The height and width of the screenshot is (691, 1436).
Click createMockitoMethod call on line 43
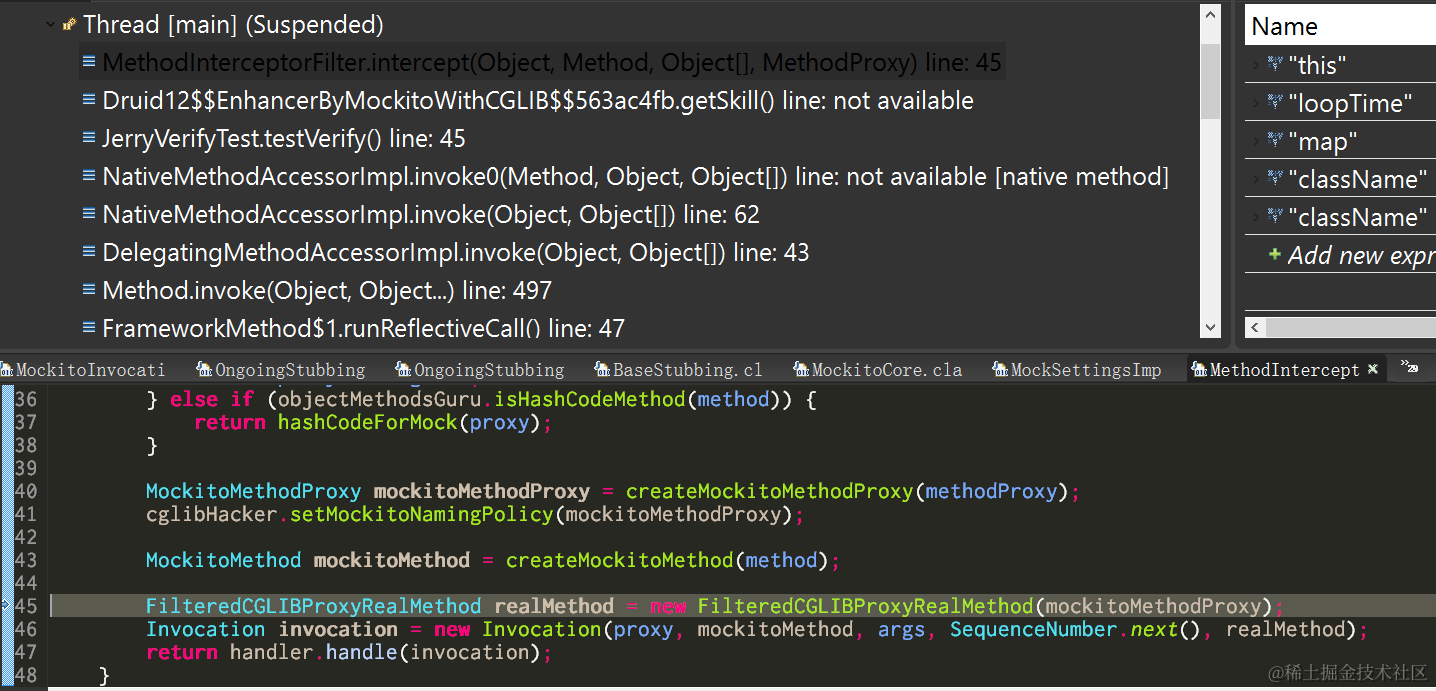click(x=620, y=560)
